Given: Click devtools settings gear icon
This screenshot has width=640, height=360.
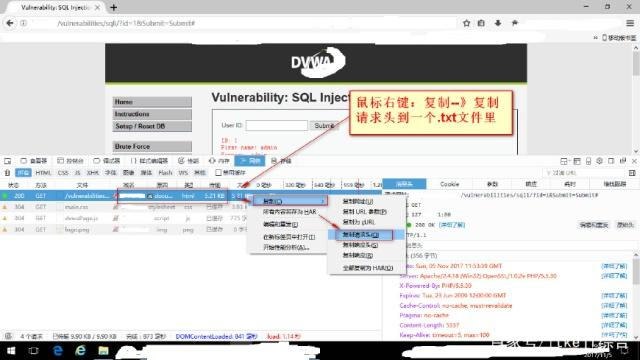Looking at the screenshot, I should [x=600, y=161].
